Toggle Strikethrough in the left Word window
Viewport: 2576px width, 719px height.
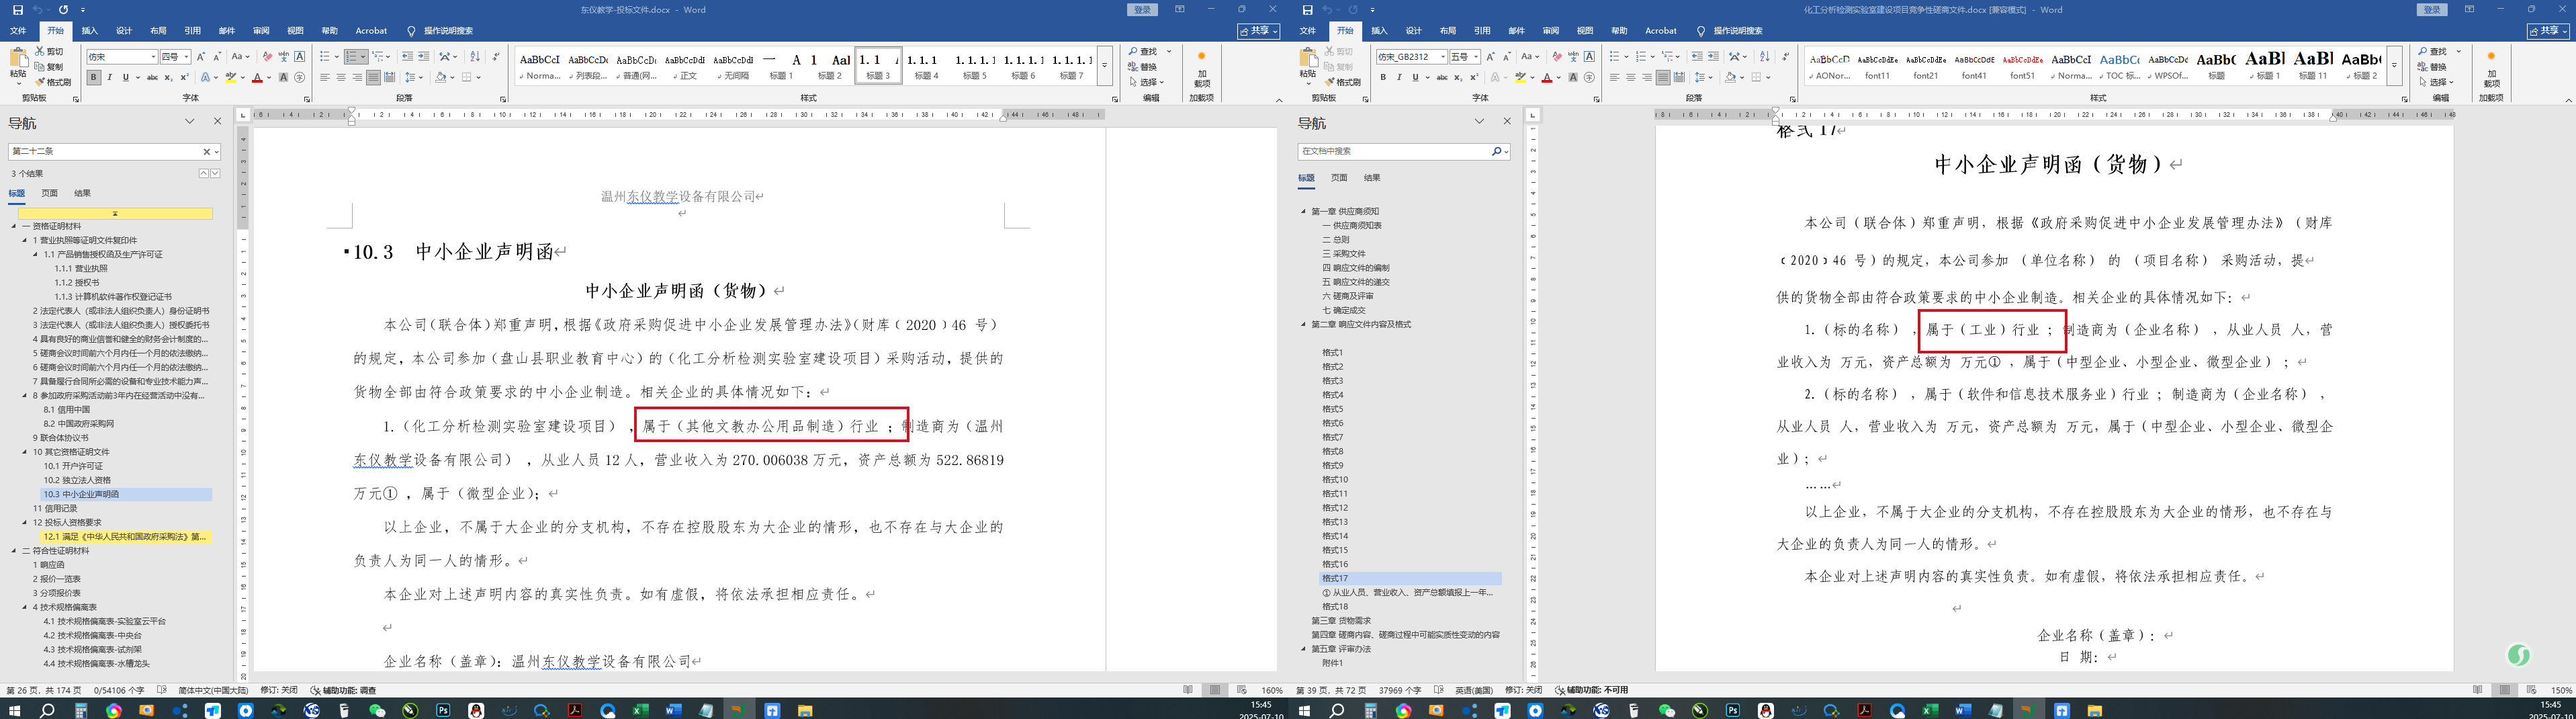[152, 77]
